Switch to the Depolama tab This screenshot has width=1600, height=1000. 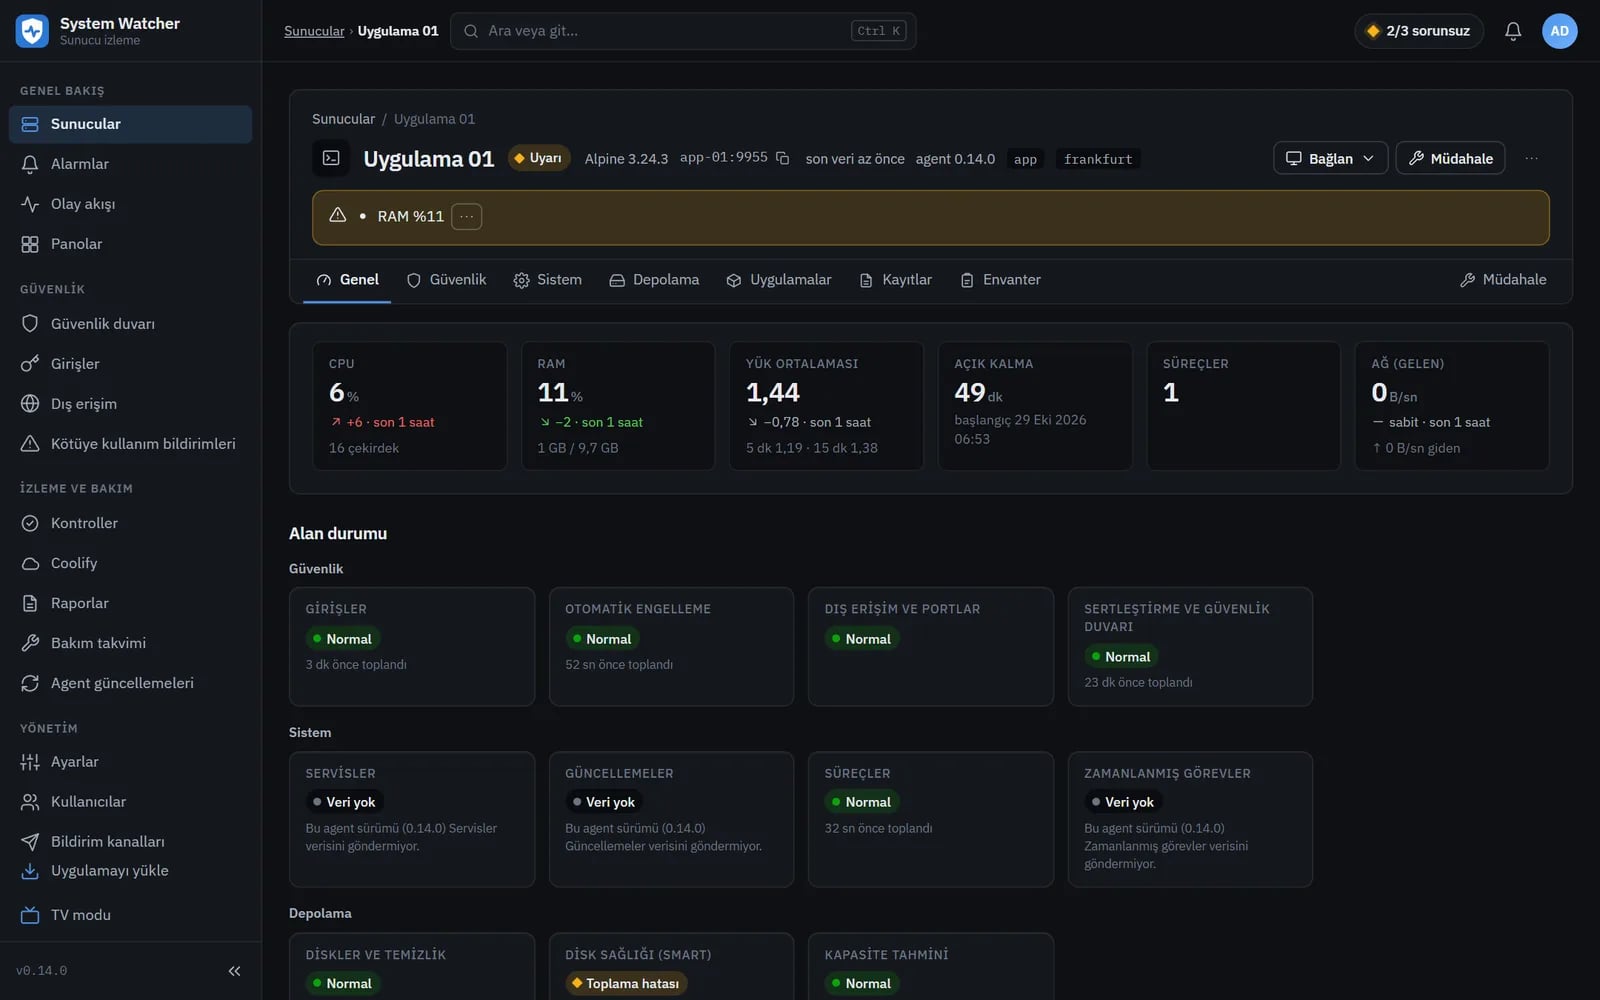pyautogui.click(x=654, y=280)
